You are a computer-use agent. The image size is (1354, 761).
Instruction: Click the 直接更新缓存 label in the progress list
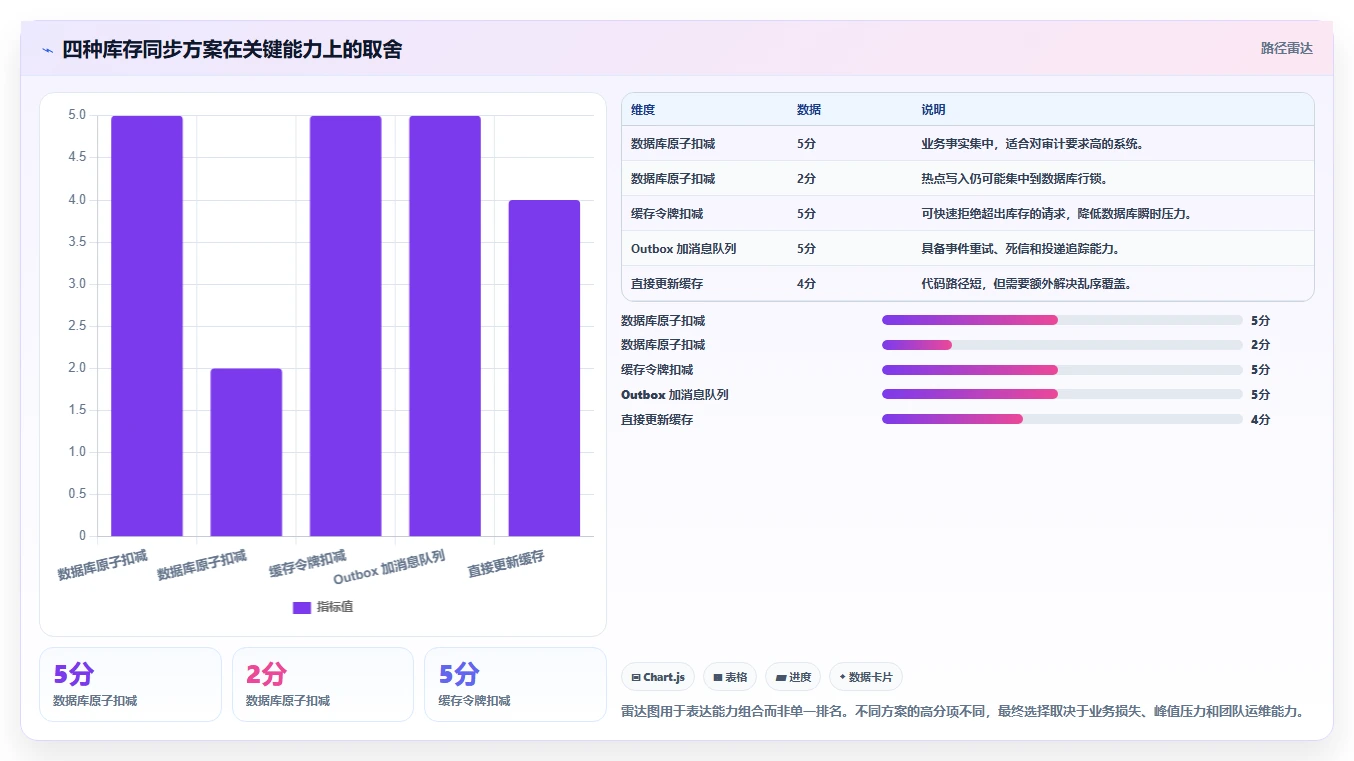pos(657,420)
